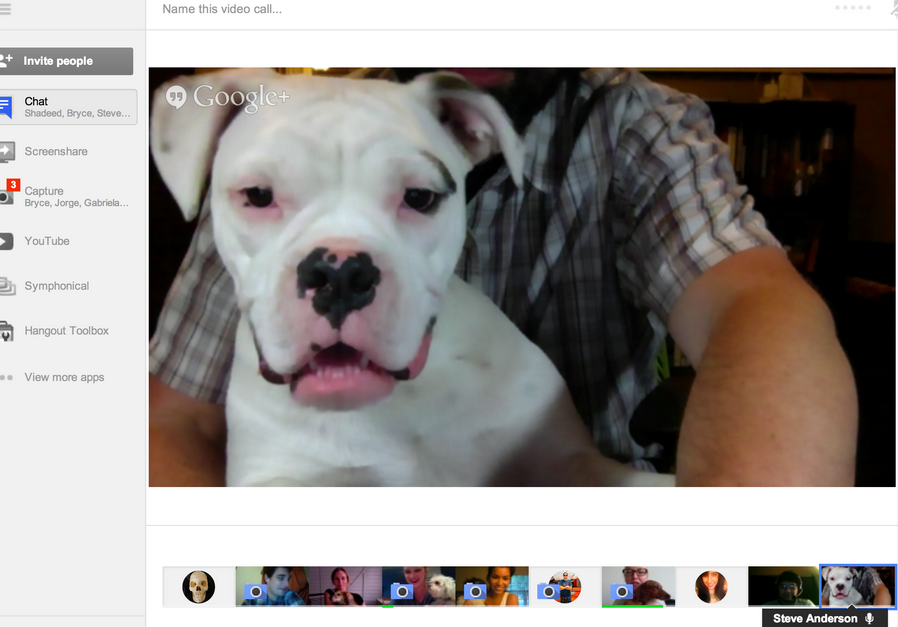This screenshot has height=627, width=898.
Task: Open the Symphonical app icon
Action: point(6,287)
